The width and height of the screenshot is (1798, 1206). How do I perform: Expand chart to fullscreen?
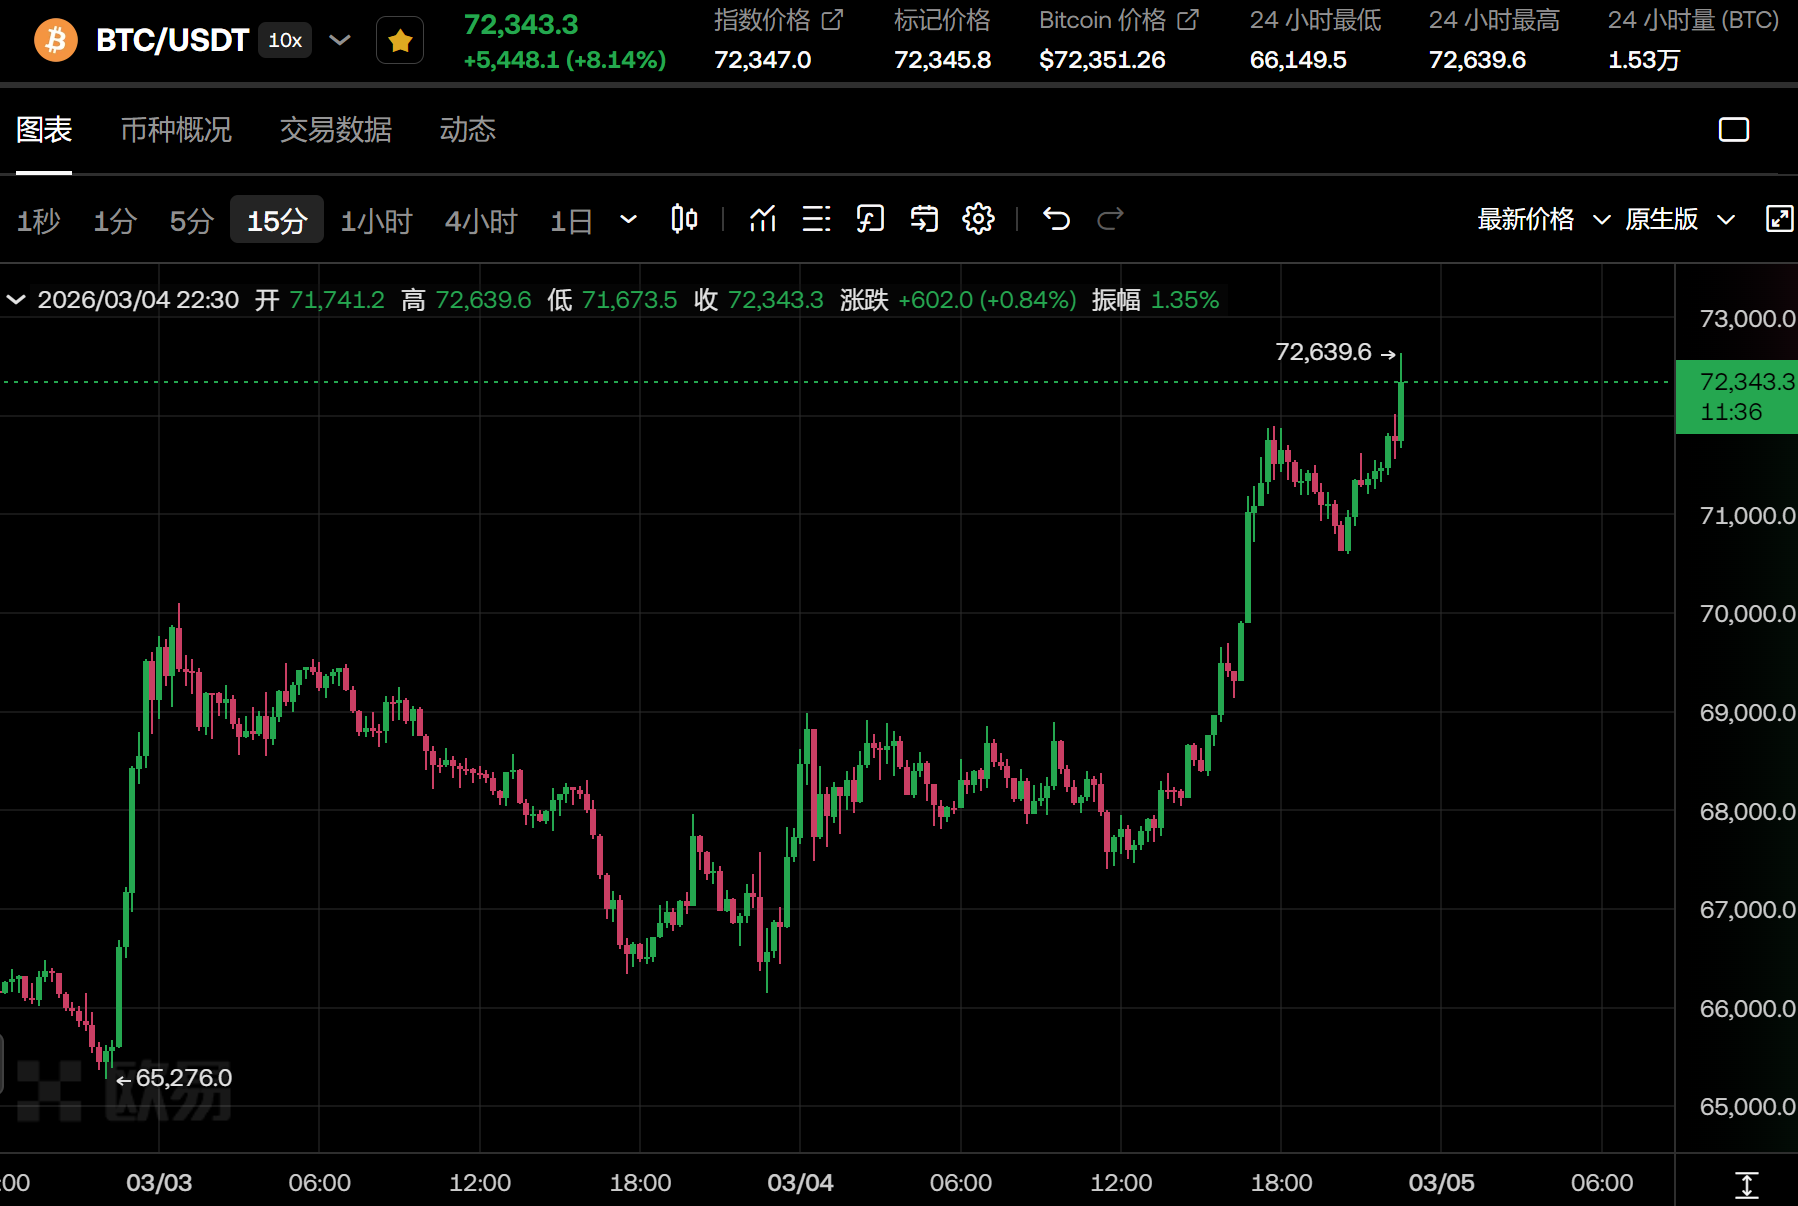click(1779, 219)
